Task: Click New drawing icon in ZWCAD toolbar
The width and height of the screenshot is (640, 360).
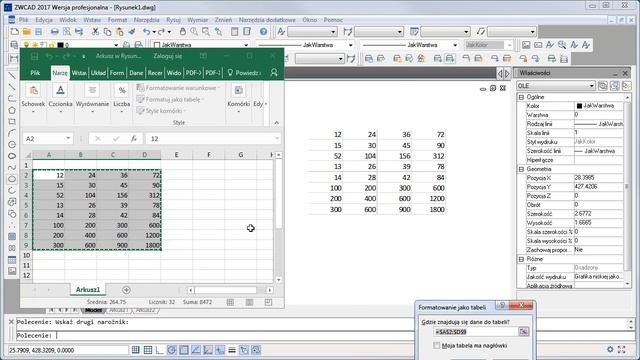Action: click(15, 31)
